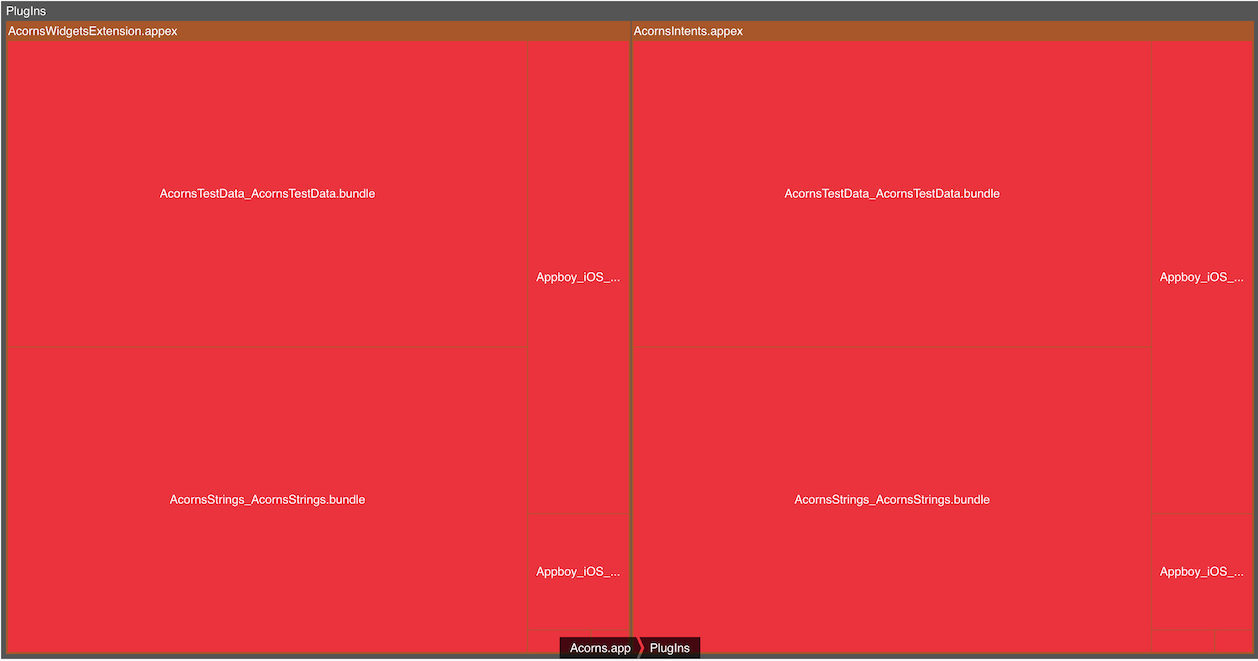Image resolution: width=1258 pixels, height=661 pixels.
Task: Open AcornsTestData bundle tile in AcornsWidgetsExtension
Action: pos(267,194)
